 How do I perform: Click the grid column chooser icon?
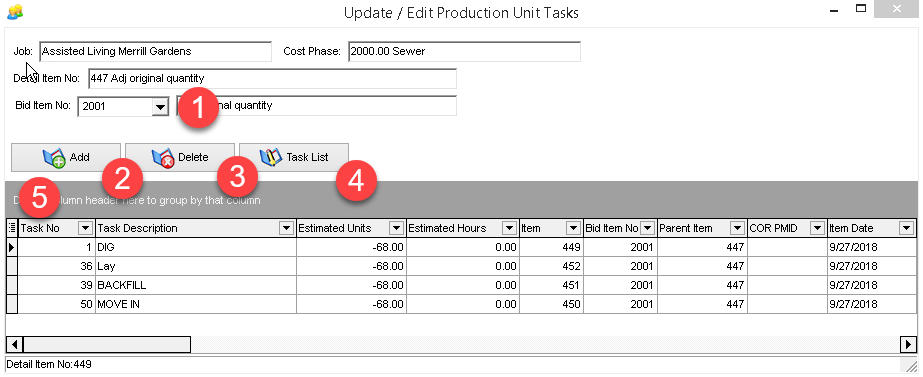click(x=12, y=228)
